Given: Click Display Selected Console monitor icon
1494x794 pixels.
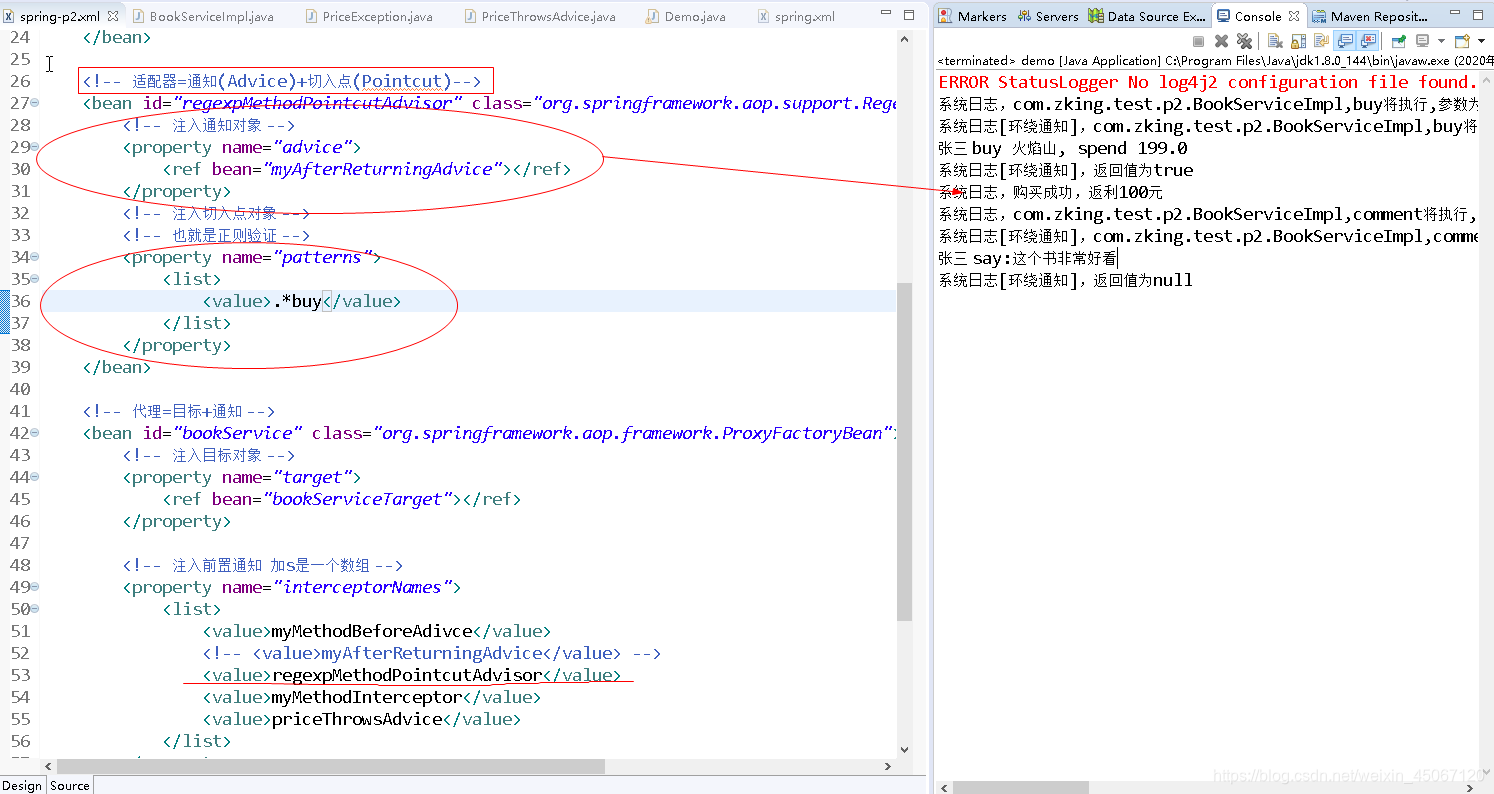Looking at the screenshot, I should (x=1422, y=41).
